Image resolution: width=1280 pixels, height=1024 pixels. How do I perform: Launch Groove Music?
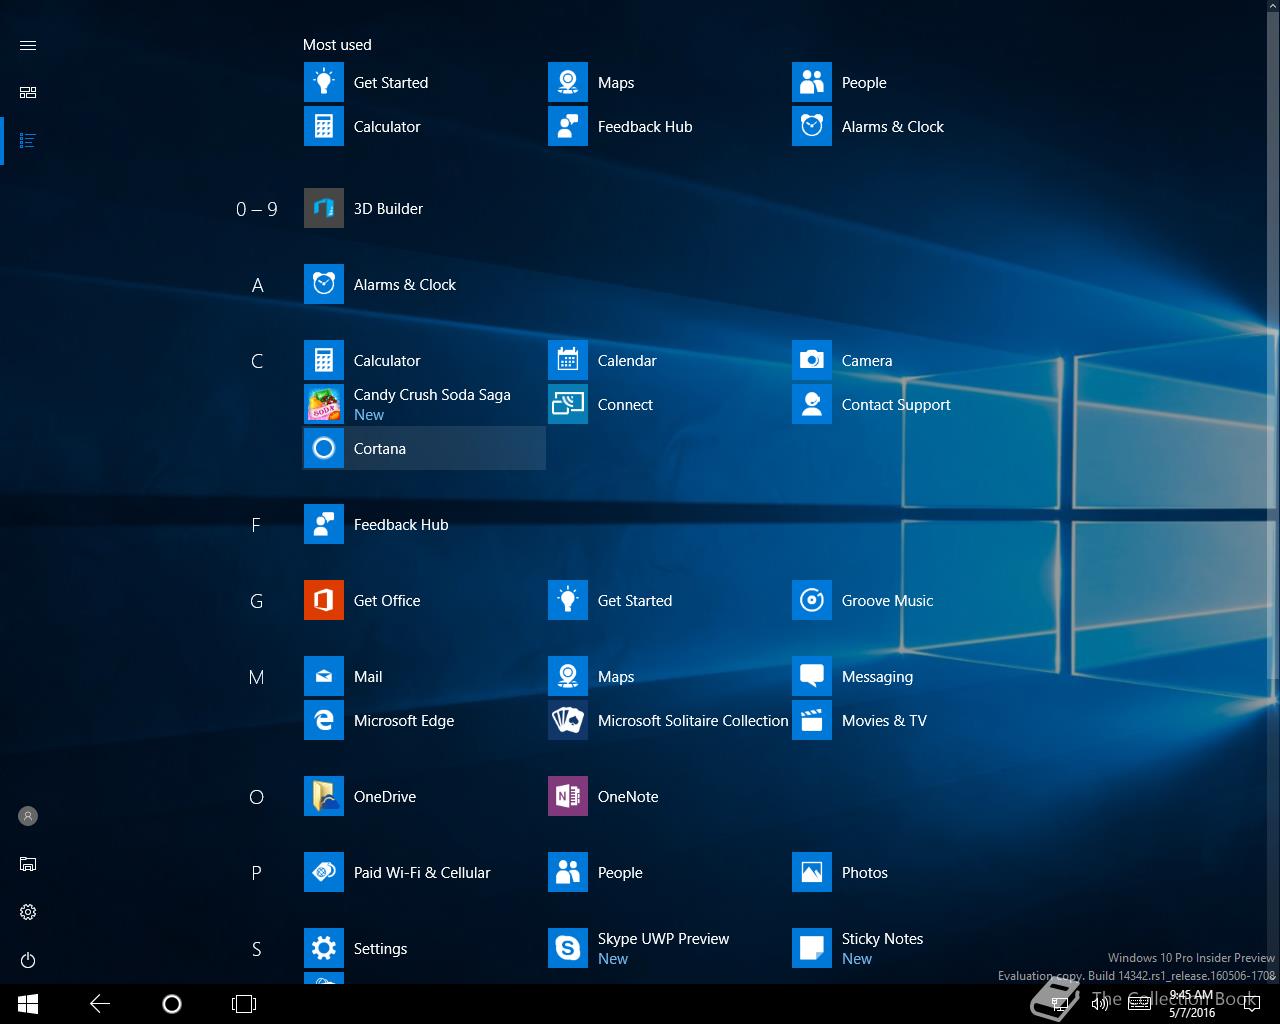[912, 600]
